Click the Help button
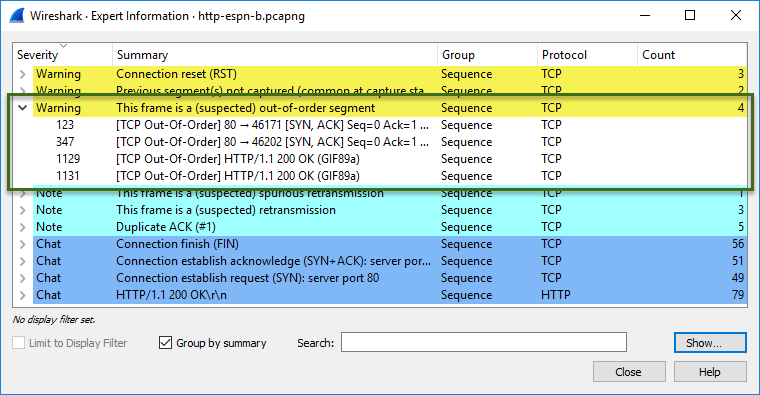The width and height of the screenshot is (760, 395). [x=710, y=372]
